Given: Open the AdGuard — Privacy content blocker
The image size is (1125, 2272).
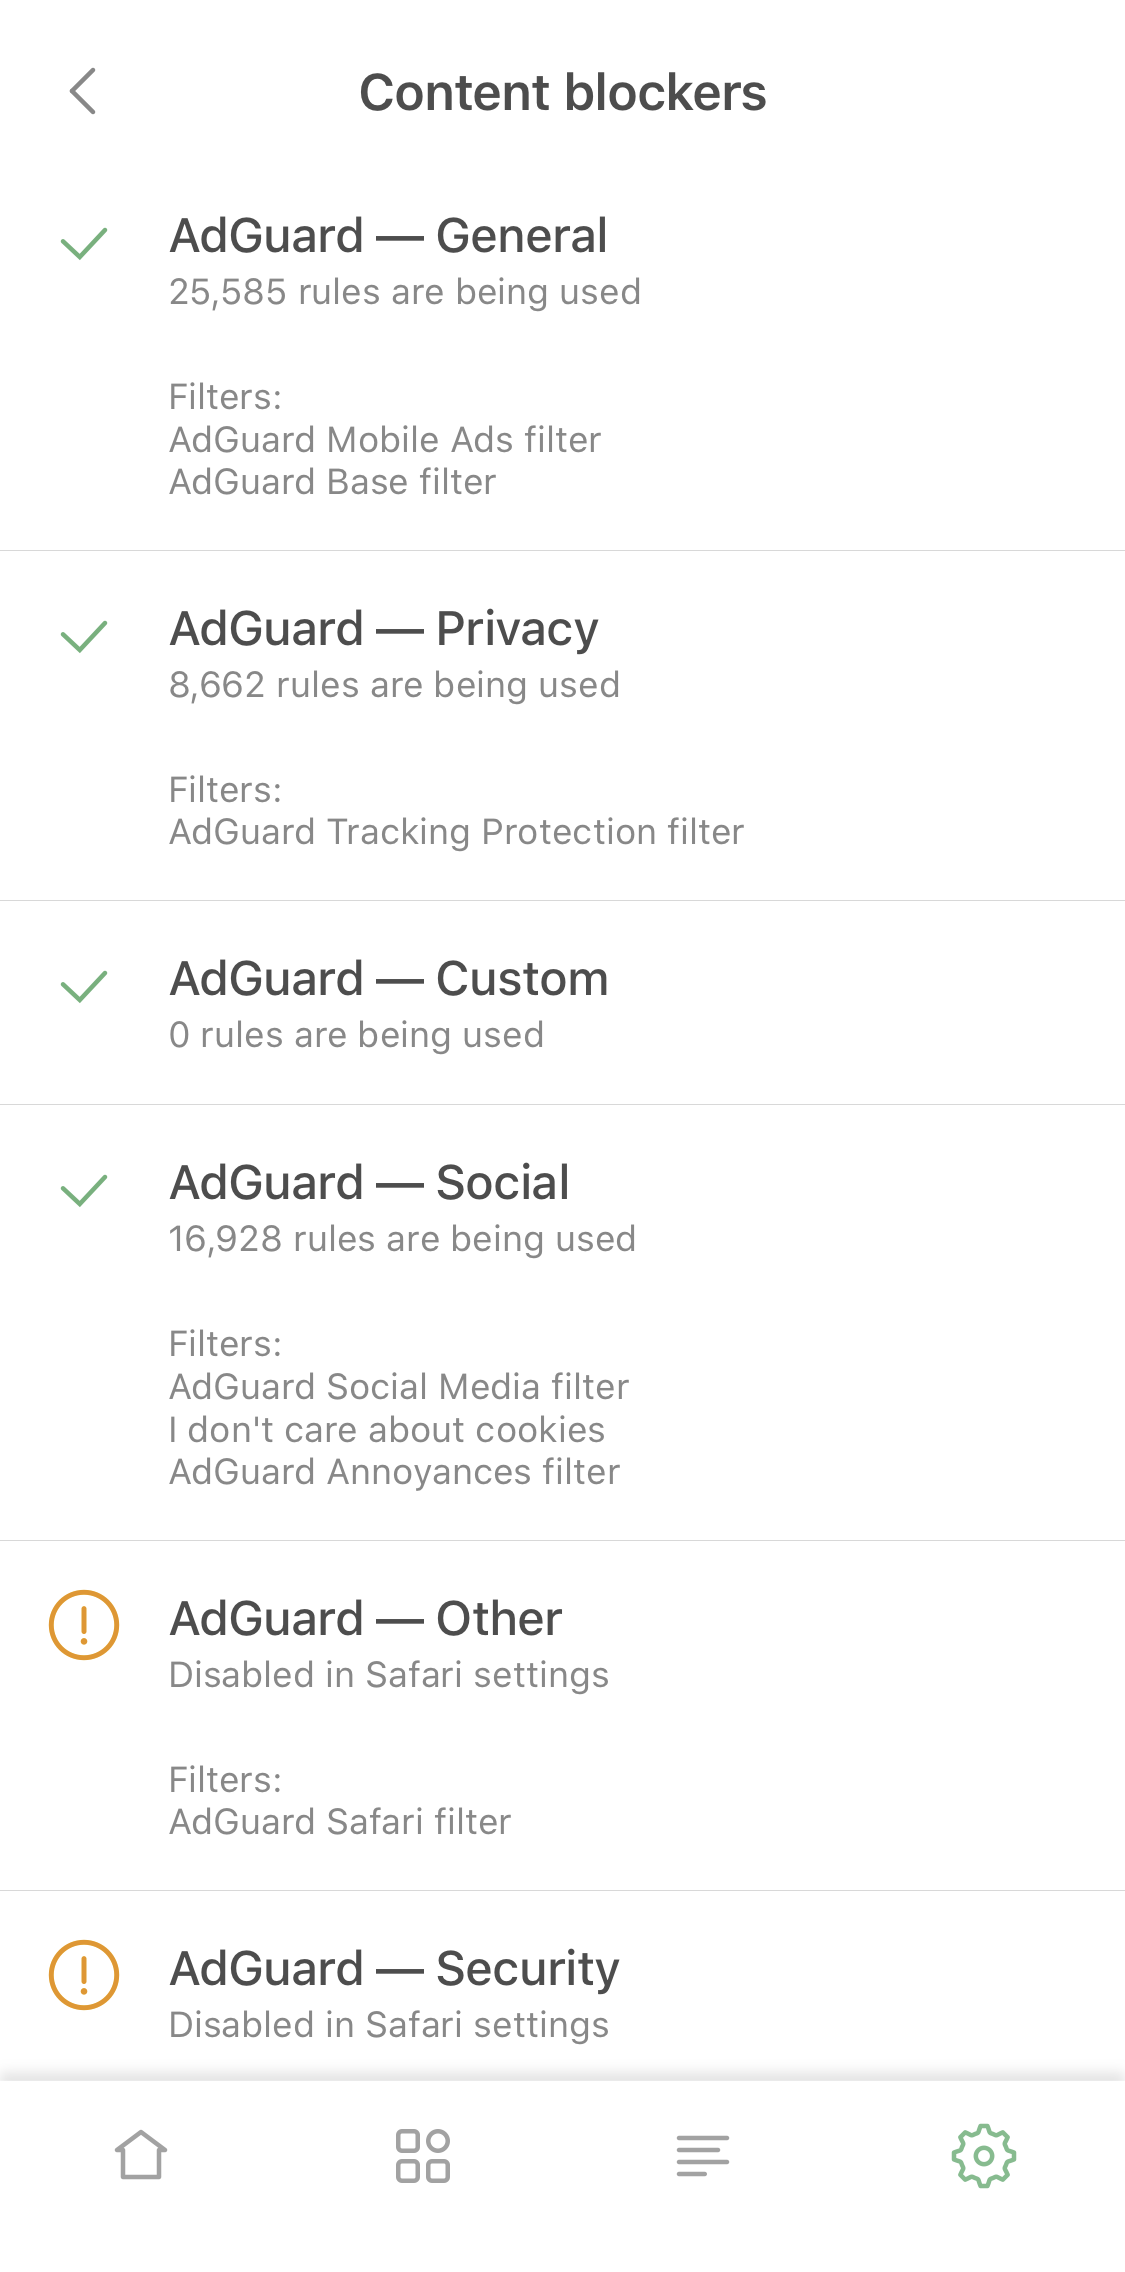Looking at the screenshot, I should click(x=384, y=629).
